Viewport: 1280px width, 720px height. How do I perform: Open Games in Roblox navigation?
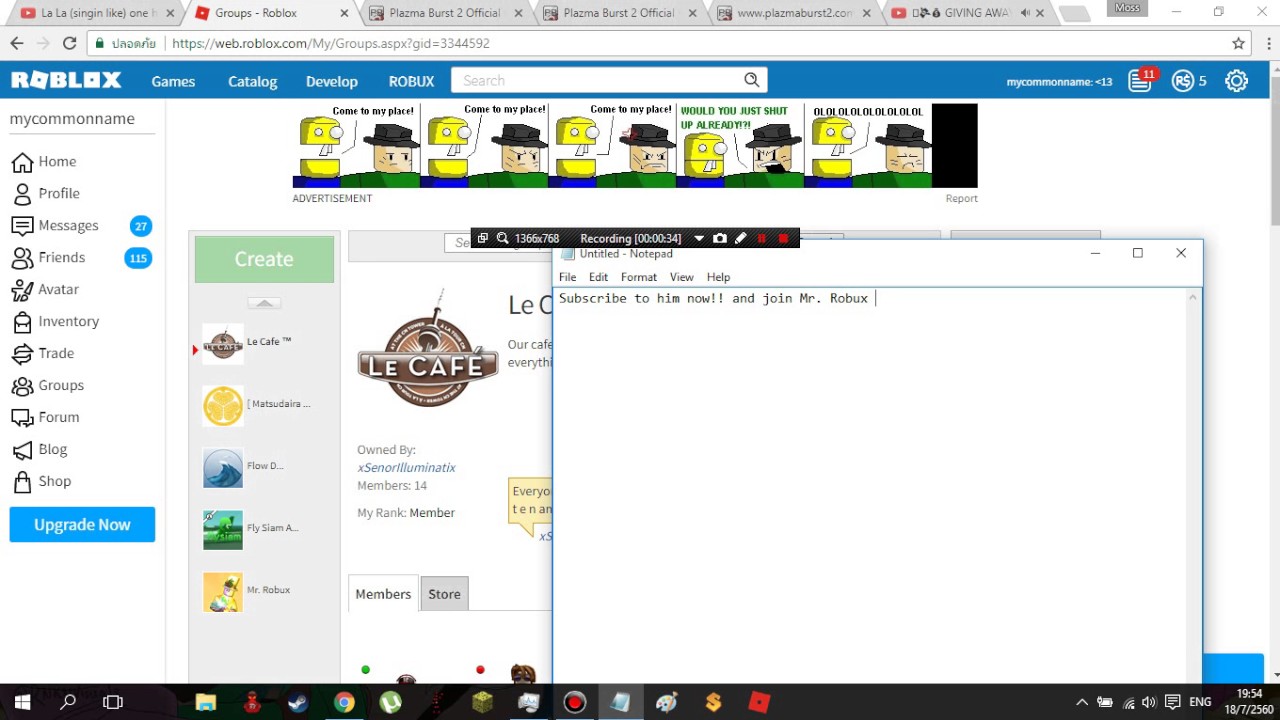coord(173,81)
